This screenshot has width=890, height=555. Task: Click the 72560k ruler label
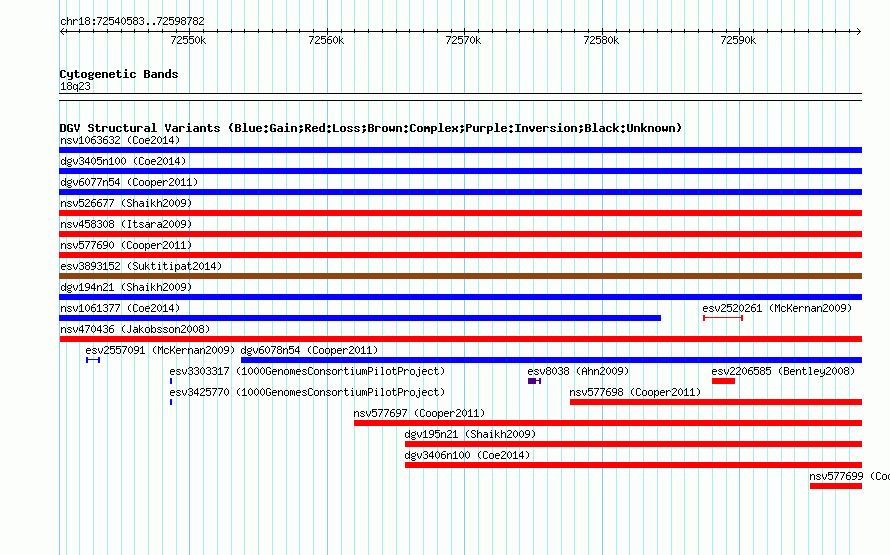pos(326,40)
